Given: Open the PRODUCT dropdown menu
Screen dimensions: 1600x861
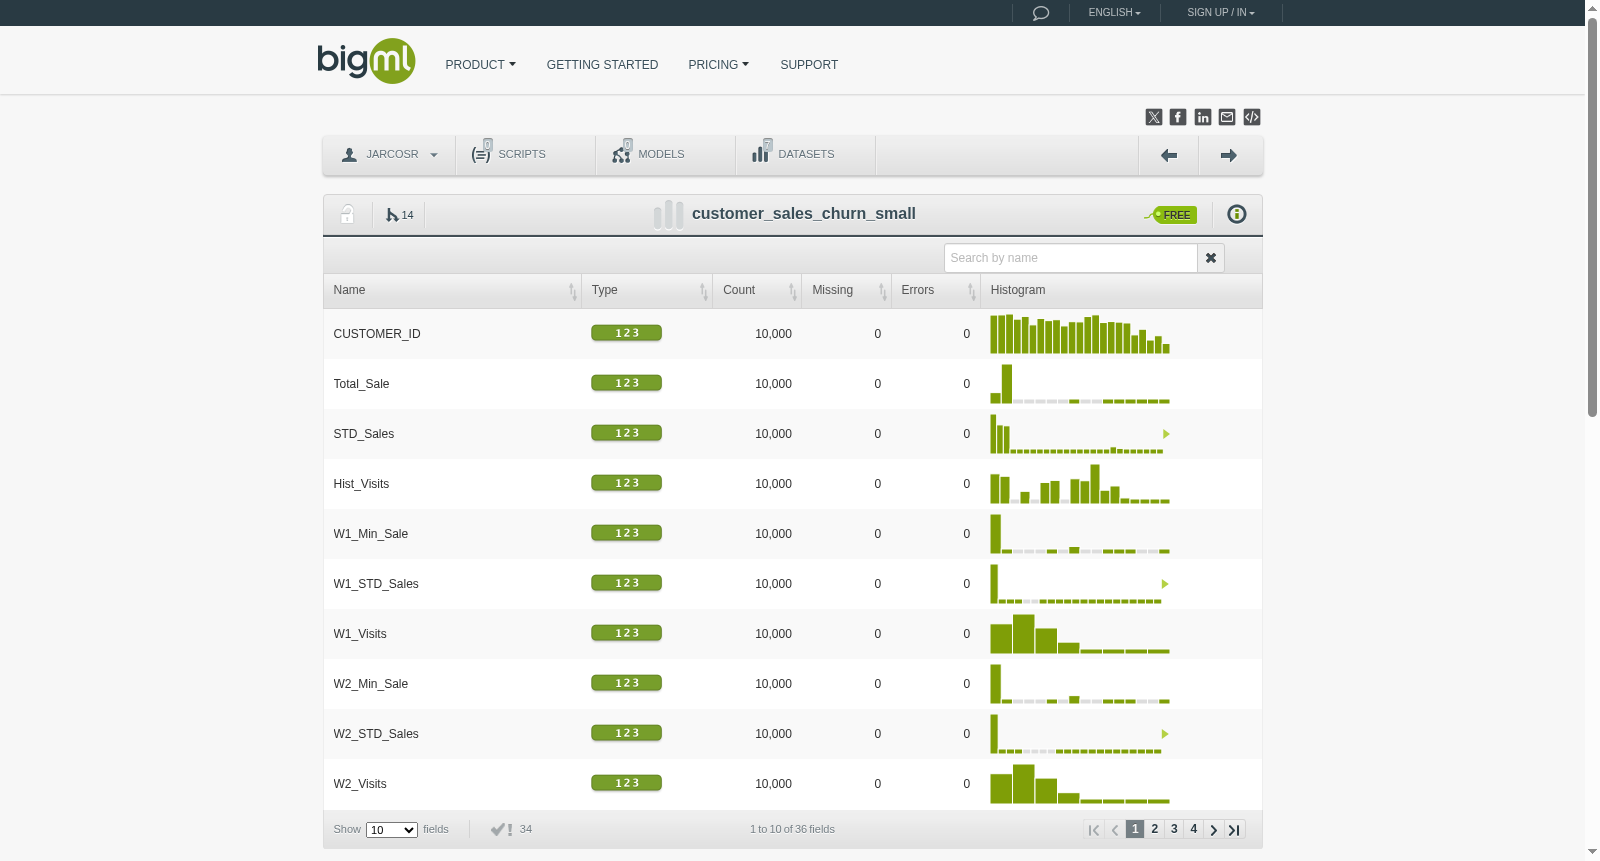Looking at the screenshot, I should 481,65.
